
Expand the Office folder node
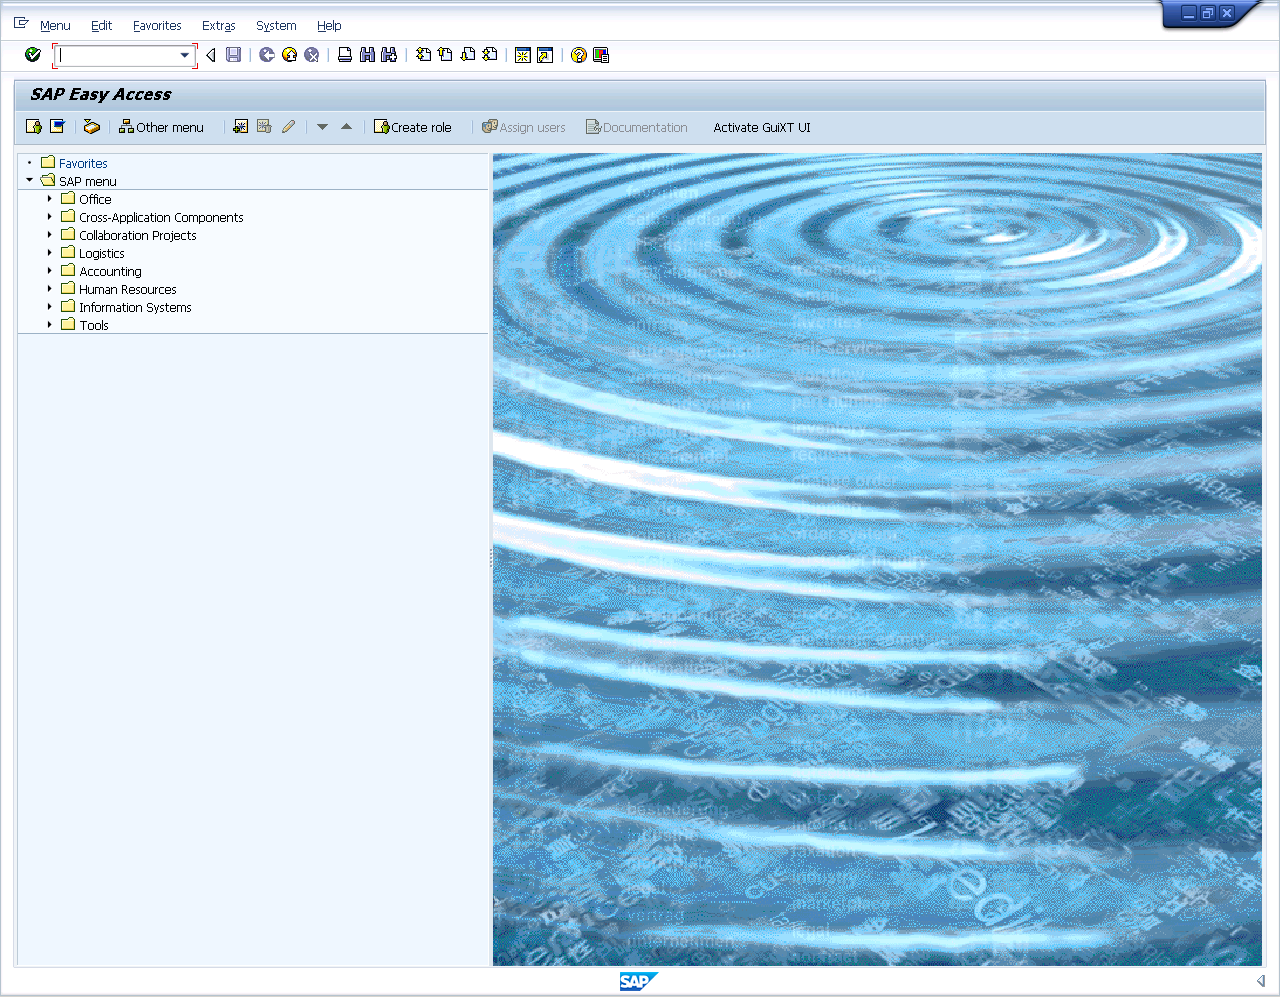coord(49,199)
